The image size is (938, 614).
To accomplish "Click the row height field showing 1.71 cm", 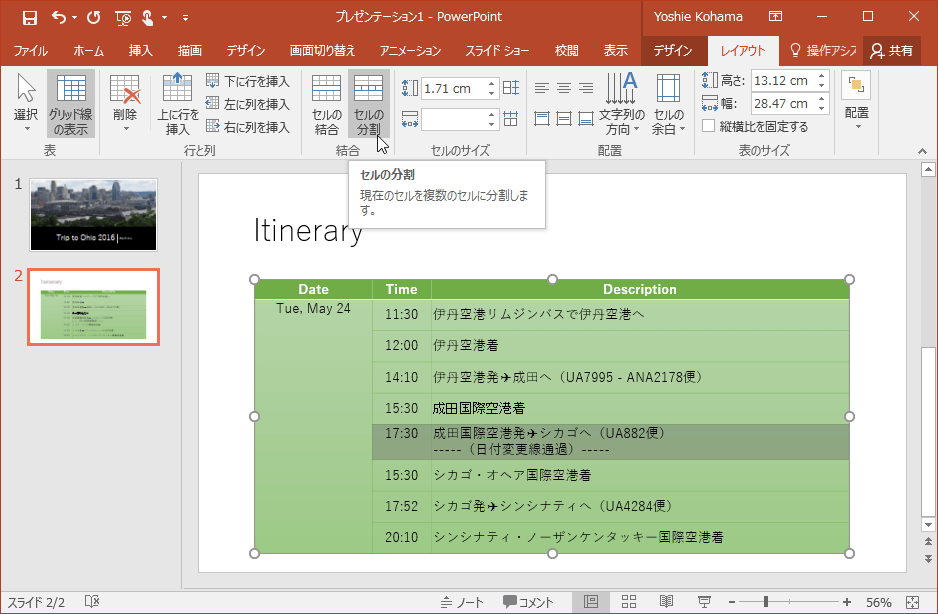I will coord(453,89).
